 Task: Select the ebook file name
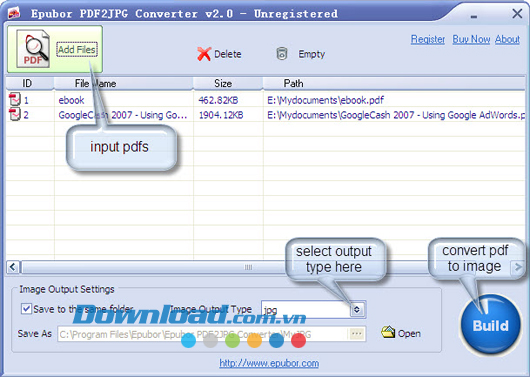[71, 100]
